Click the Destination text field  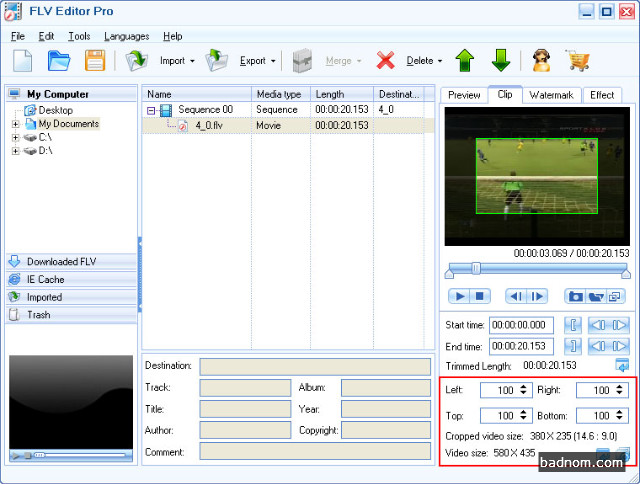click(x=315, y=366)
